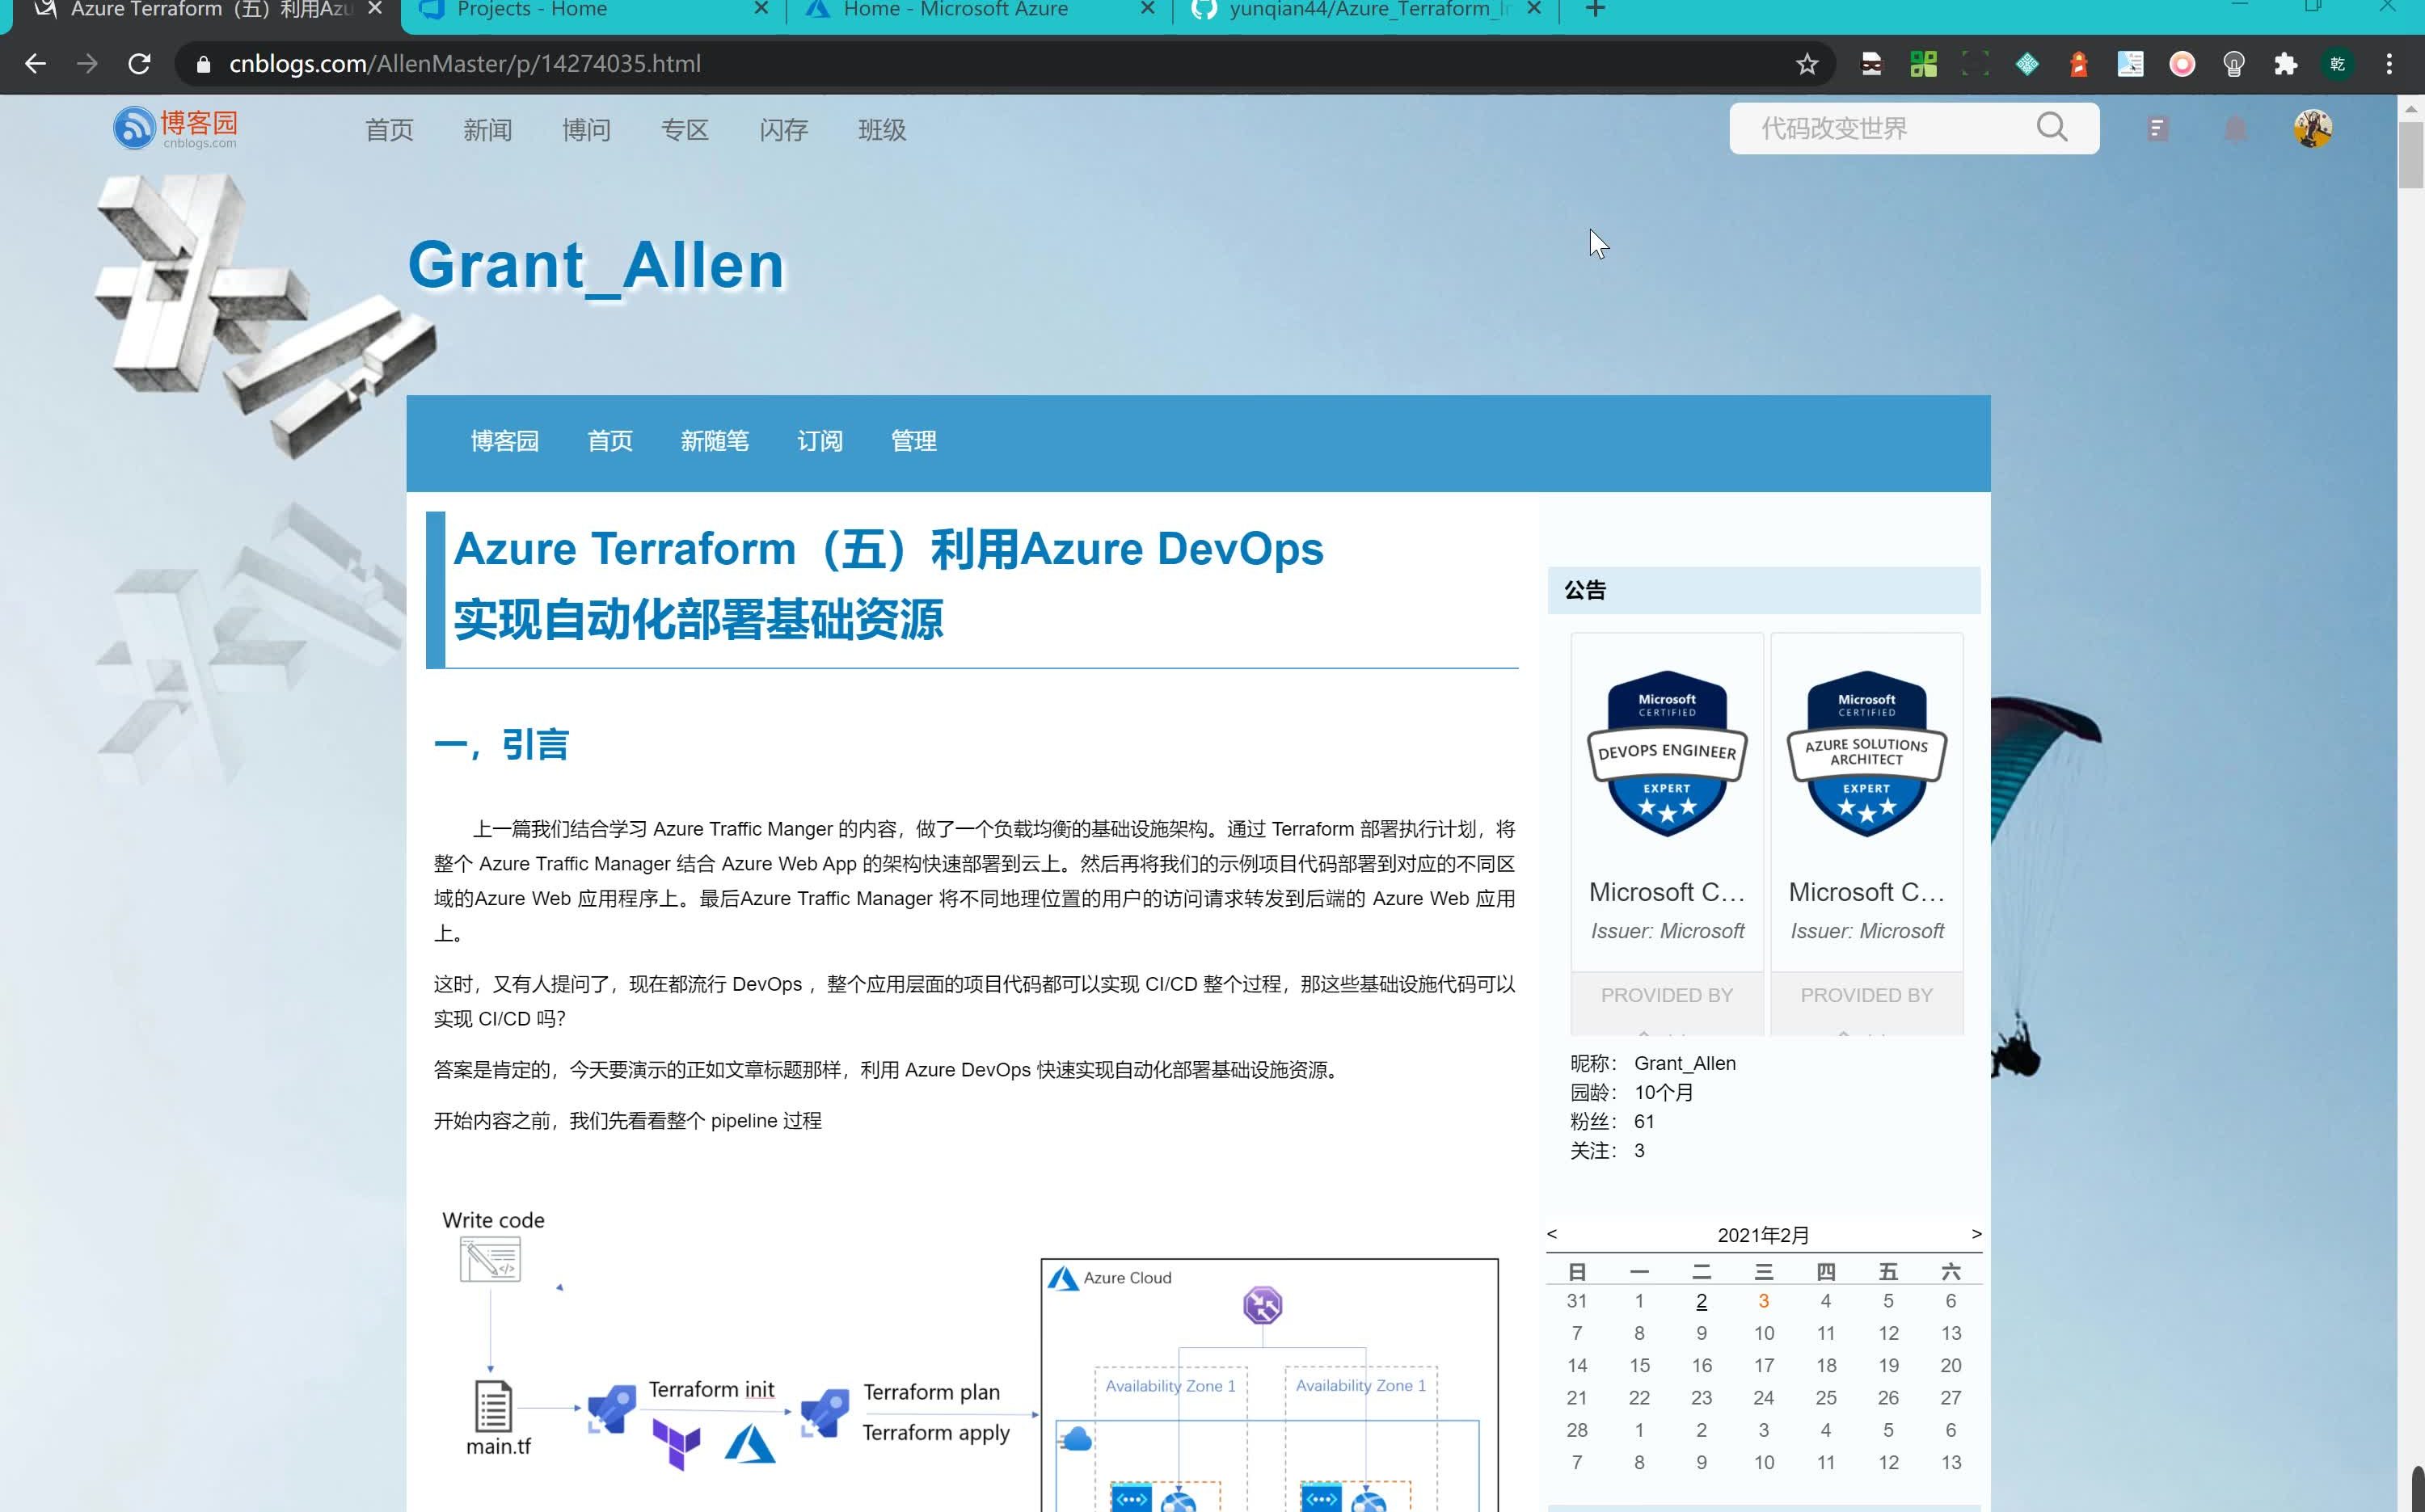Screen dimensions: 2425x1512
Task: Click the orange lighthouse extension icon
Action: click(x=2078, y=64)
